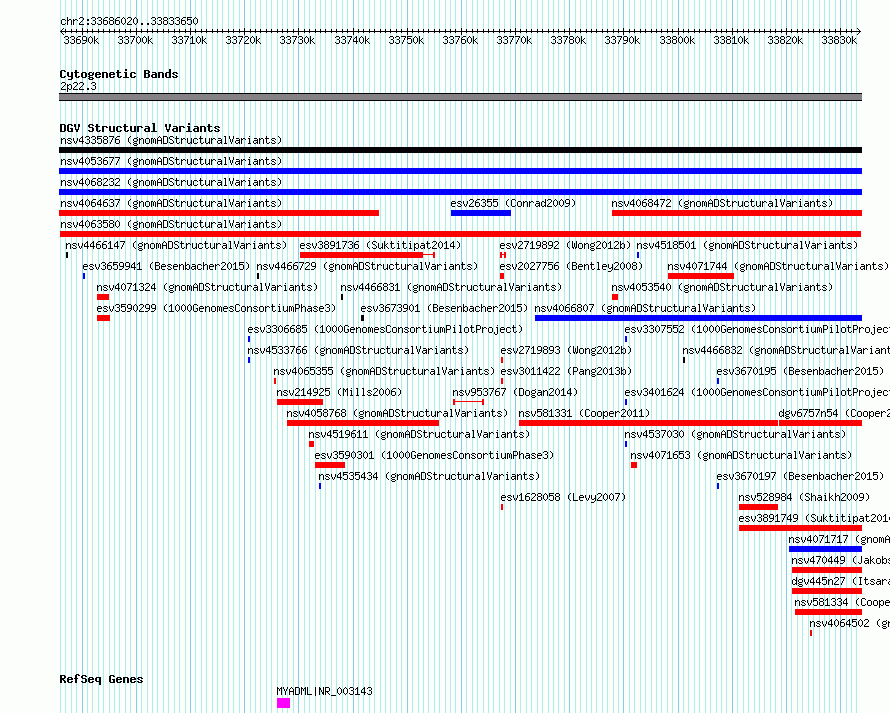890x713 pixels.
Task: Select the nsv4053677 blue variant bar
Action: point(460,171)
